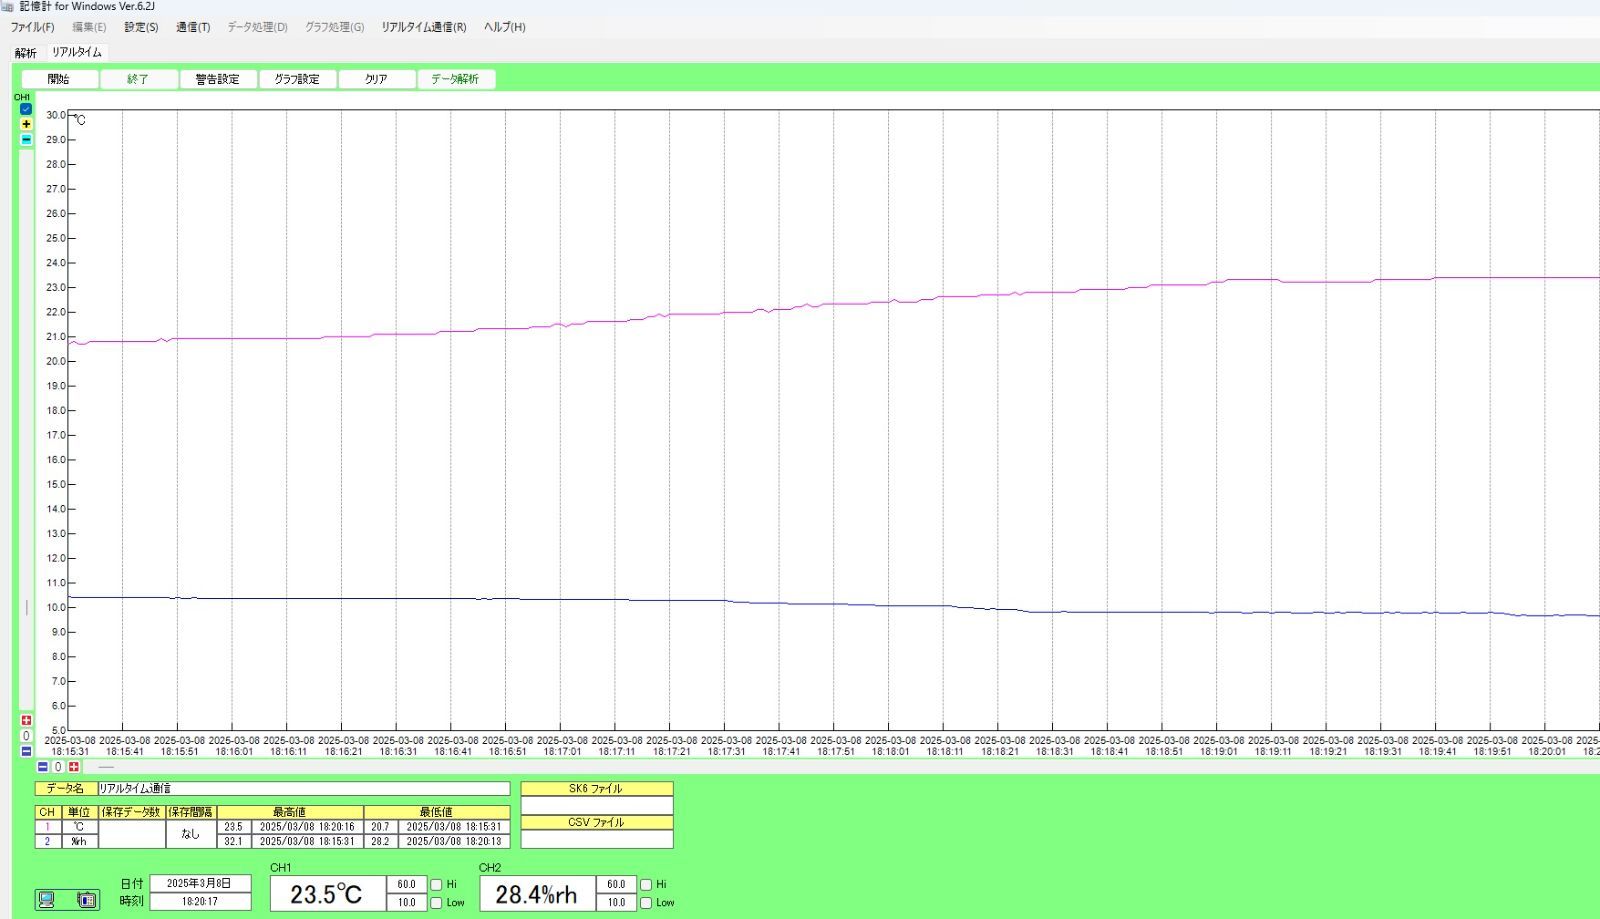This screenshot has height=919, width=1600.
Task: Open the リアルタイム通信(R) menu
Action: point(423,27)
